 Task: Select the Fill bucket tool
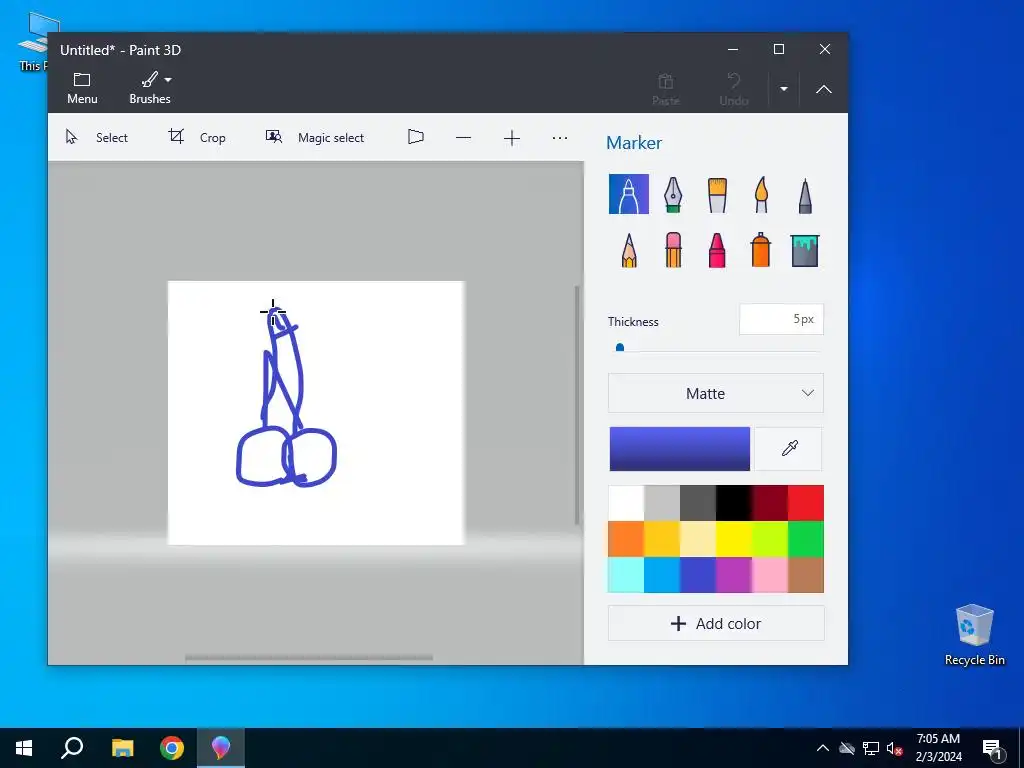pos(805,250)
